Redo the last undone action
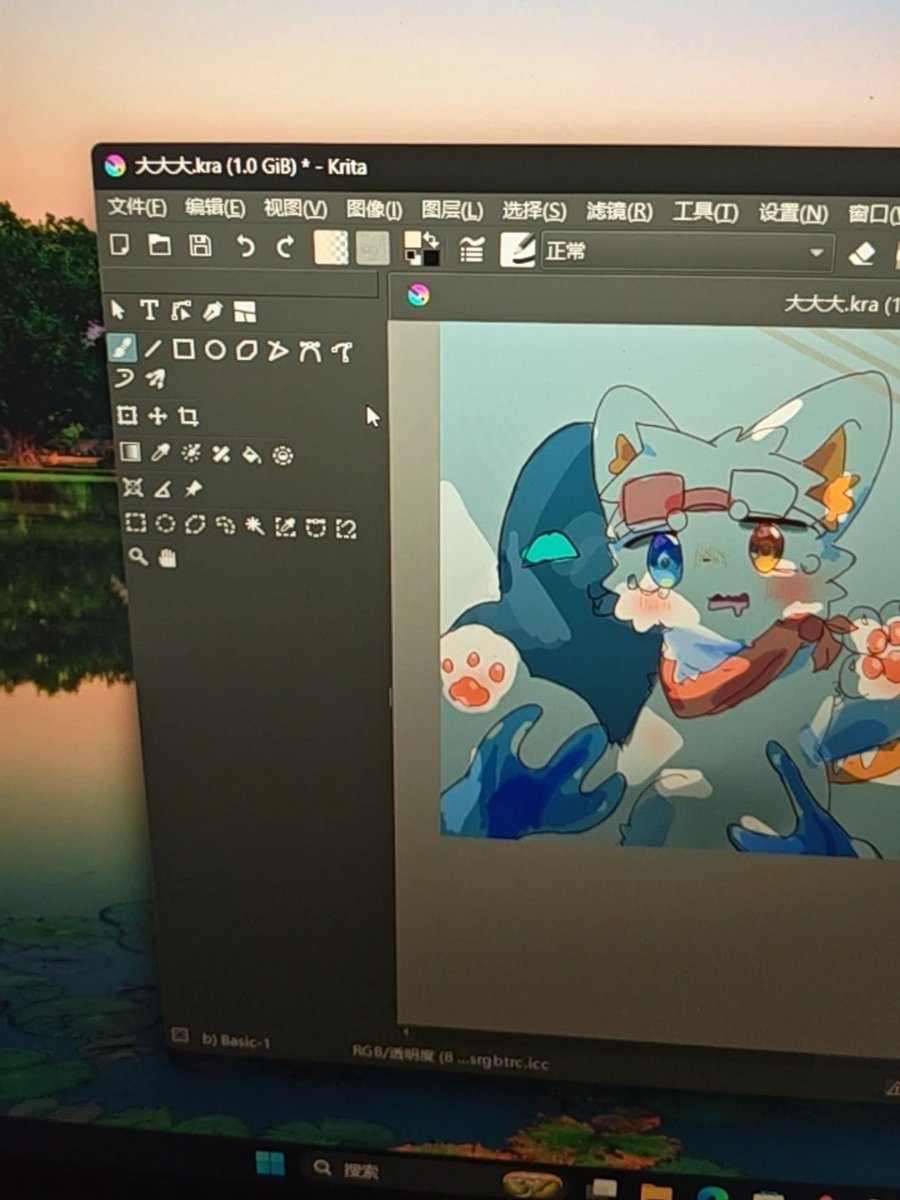The image size is (900, 1200). coord(285,247)
